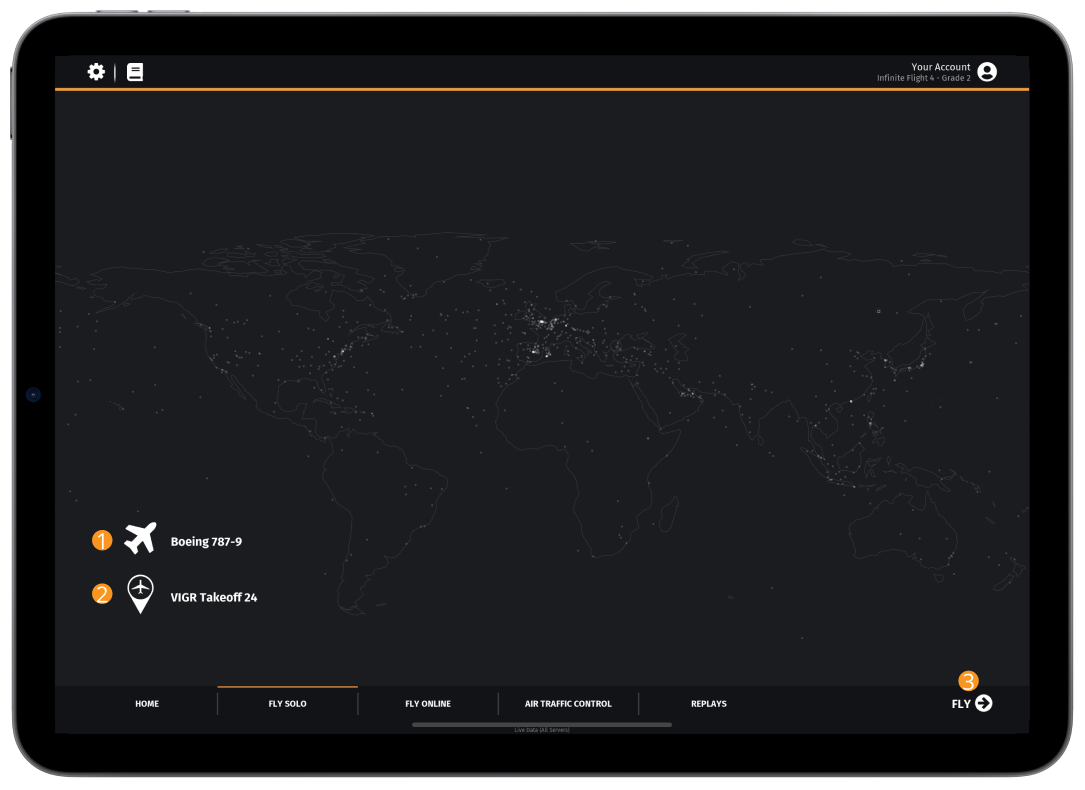
Task: Click the Live Data (All Servers) label
Action: click(x=541, y=730)
